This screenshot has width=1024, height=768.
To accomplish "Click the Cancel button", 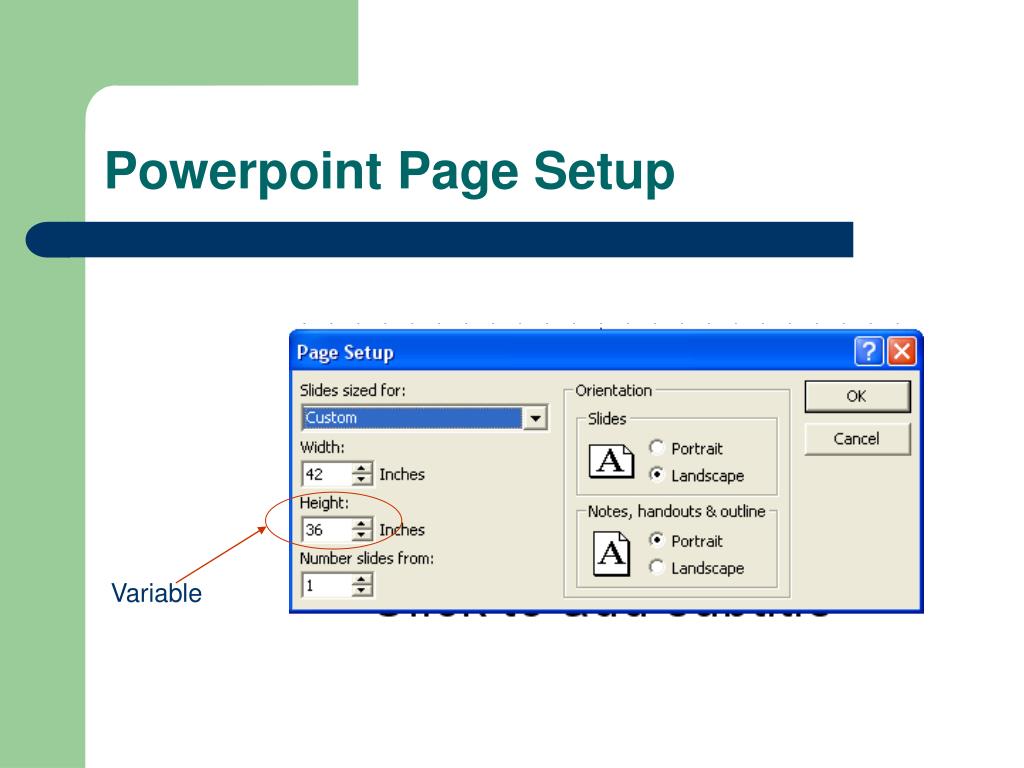I will (857, 439).
